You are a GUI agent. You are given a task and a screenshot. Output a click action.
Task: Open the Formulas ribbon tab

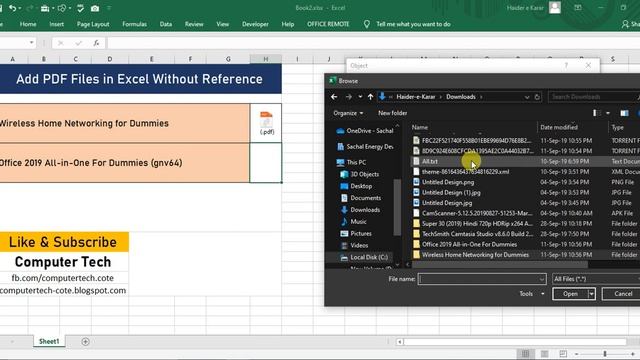coord(134,24)
